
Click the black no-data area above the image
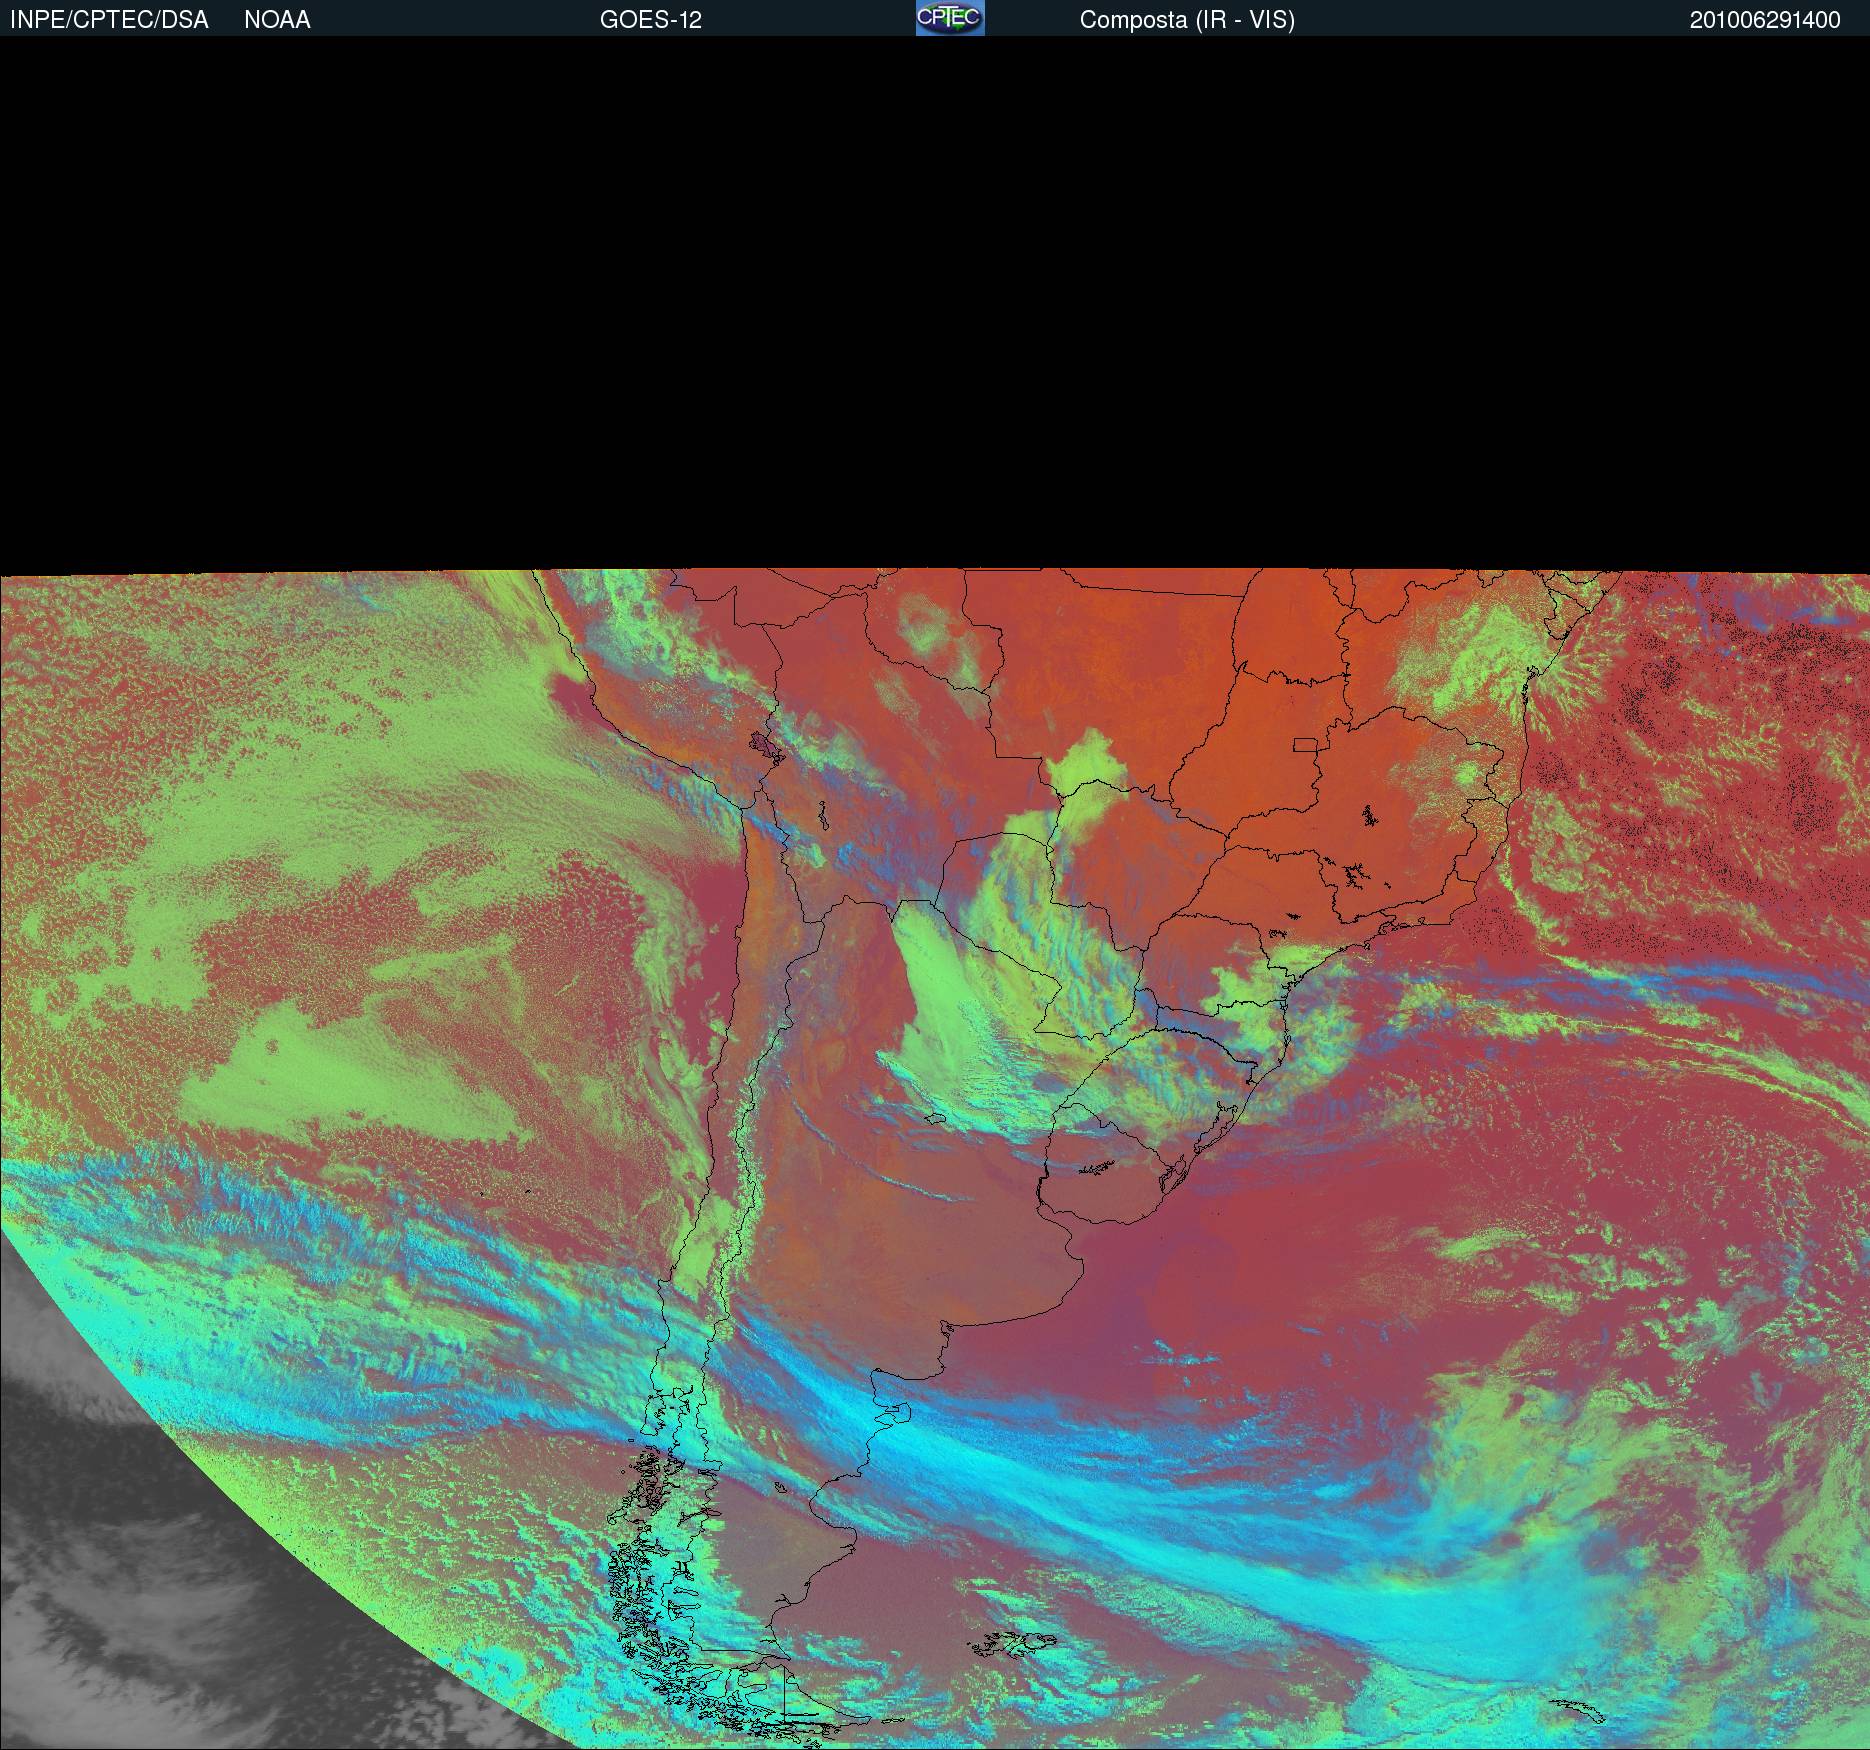[935, 300]
